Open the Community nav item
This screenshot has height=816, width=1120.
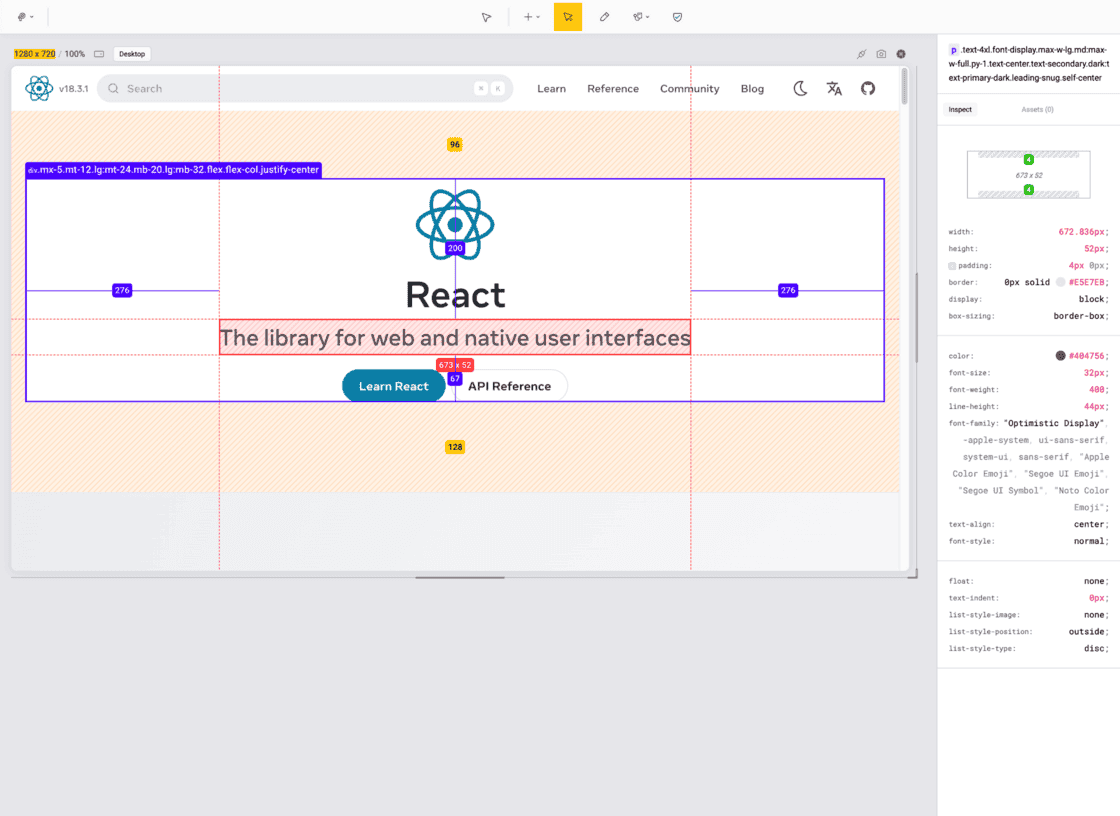689,89
